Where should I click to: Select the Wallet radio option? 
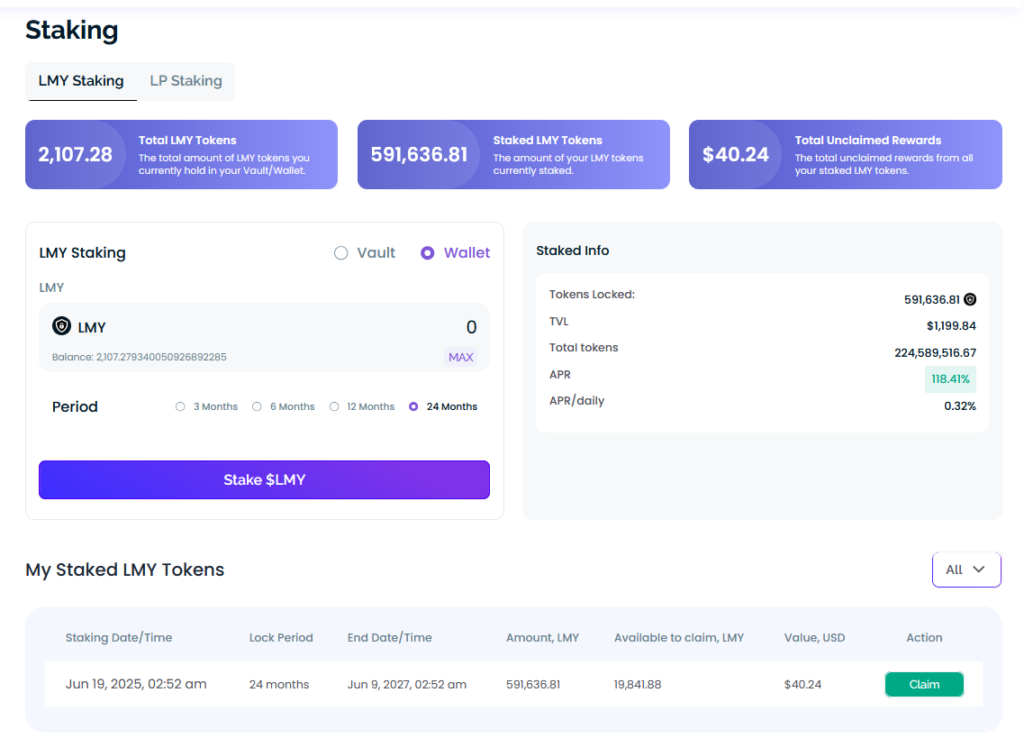pyautogui.click(x=428, y=253)
